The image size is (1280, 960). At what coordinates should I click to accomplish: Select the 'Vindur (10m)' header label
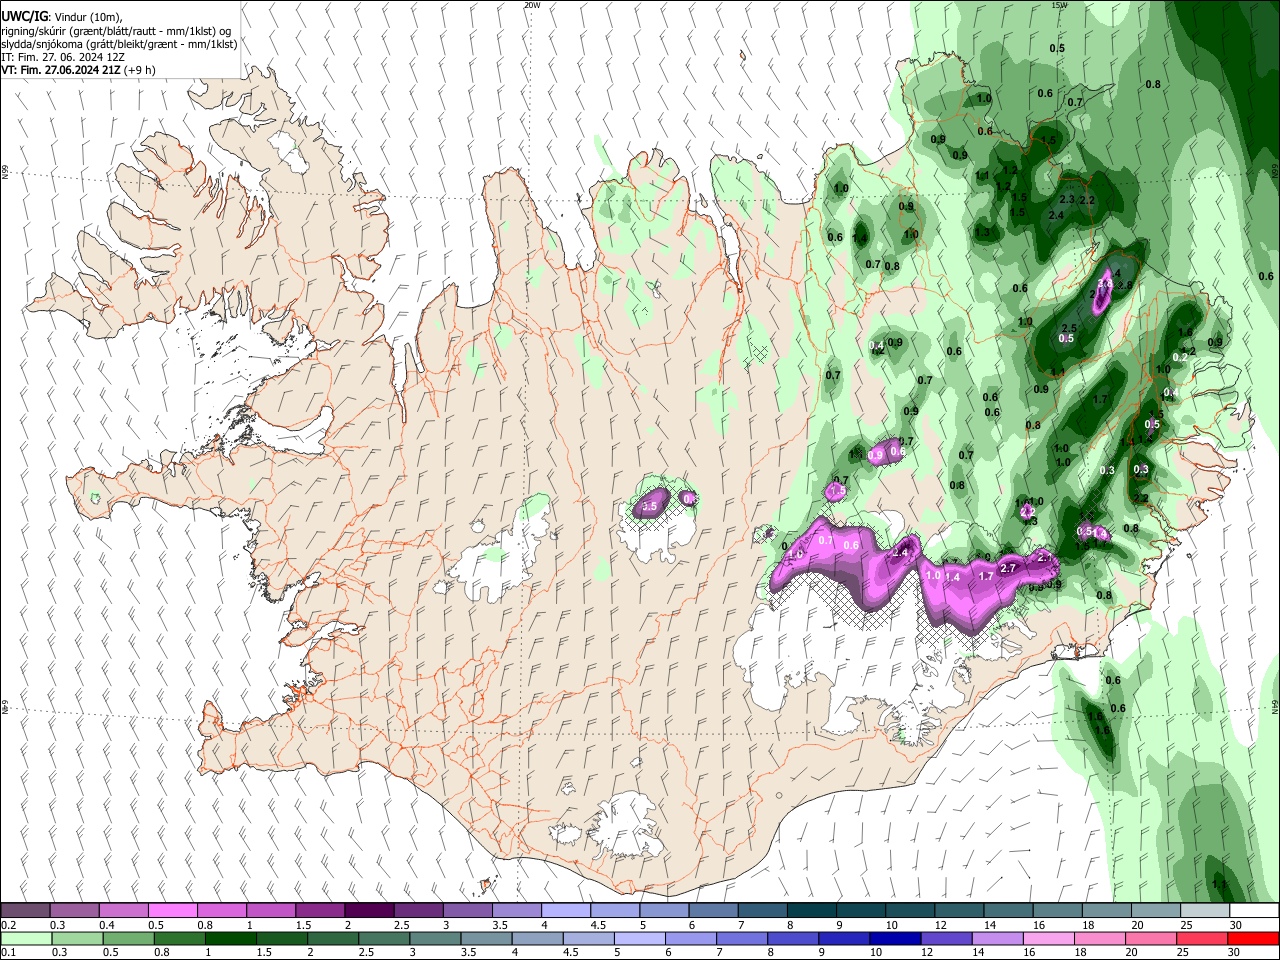[89, 17]
